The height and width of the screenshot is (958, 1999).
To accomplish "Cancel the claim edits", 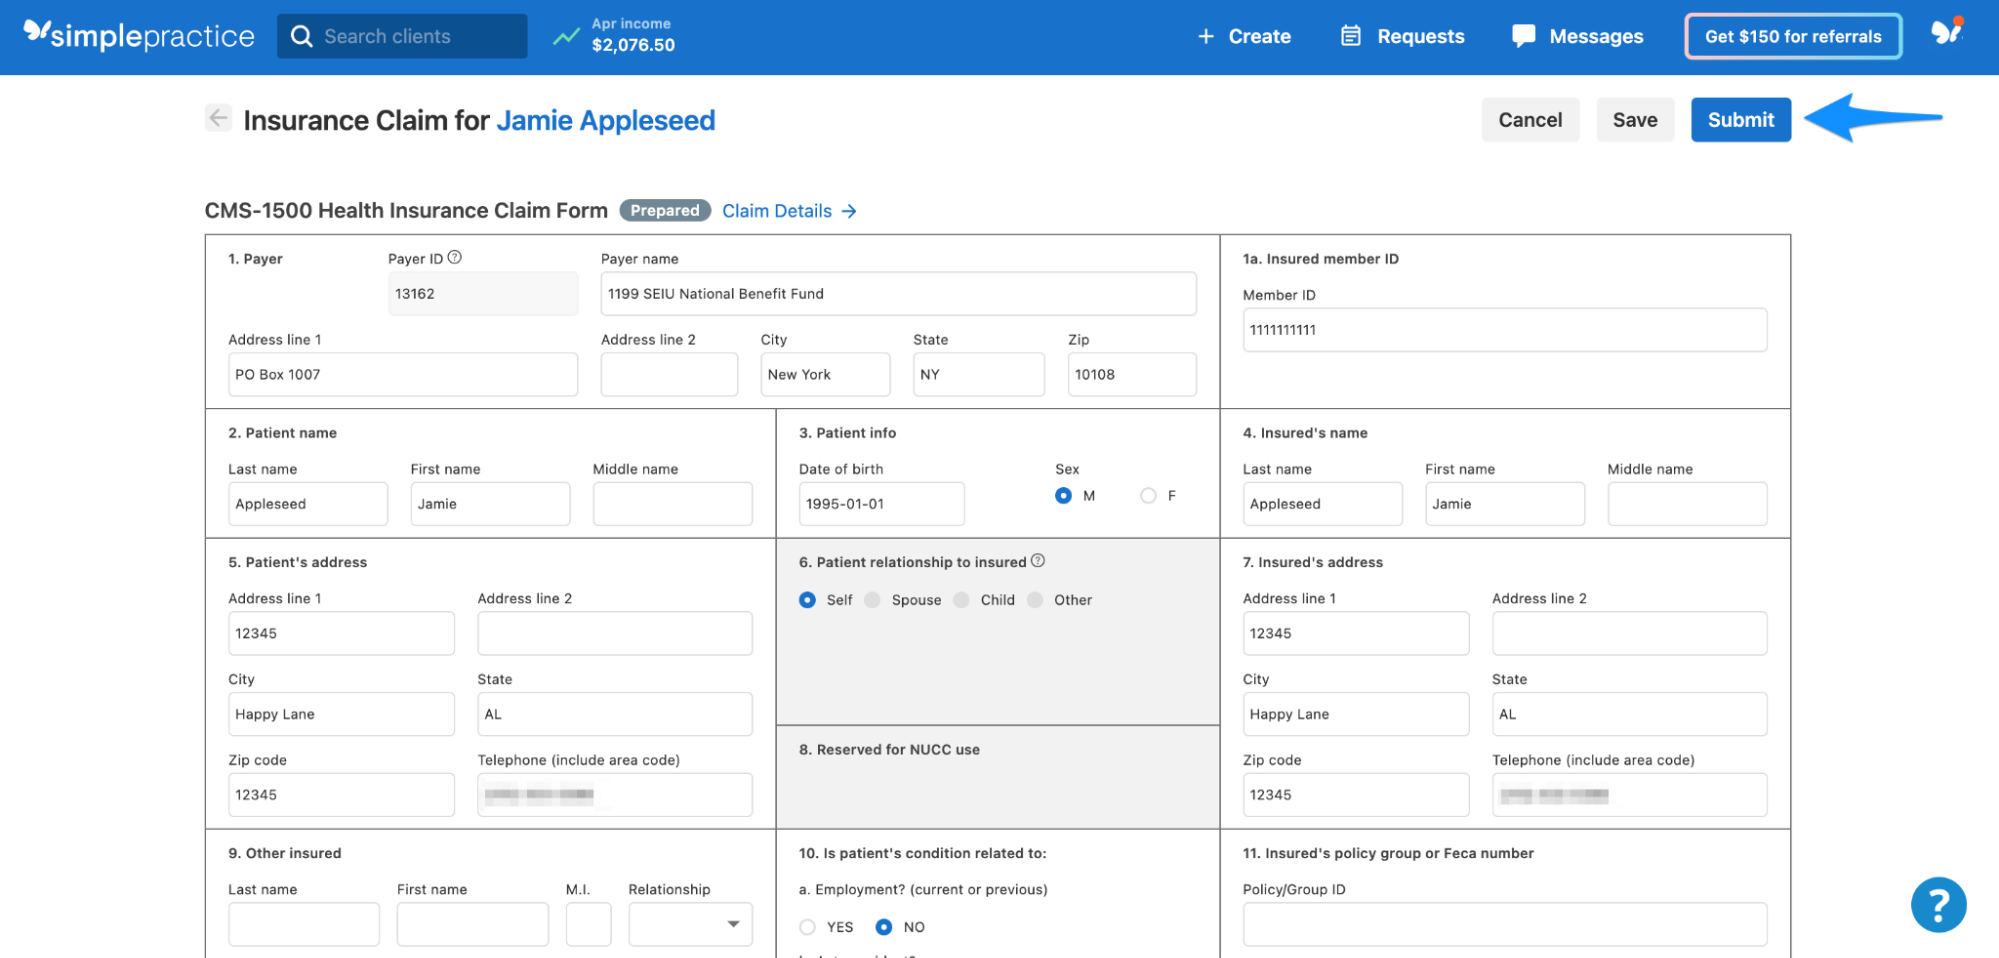I will 1530,119.
